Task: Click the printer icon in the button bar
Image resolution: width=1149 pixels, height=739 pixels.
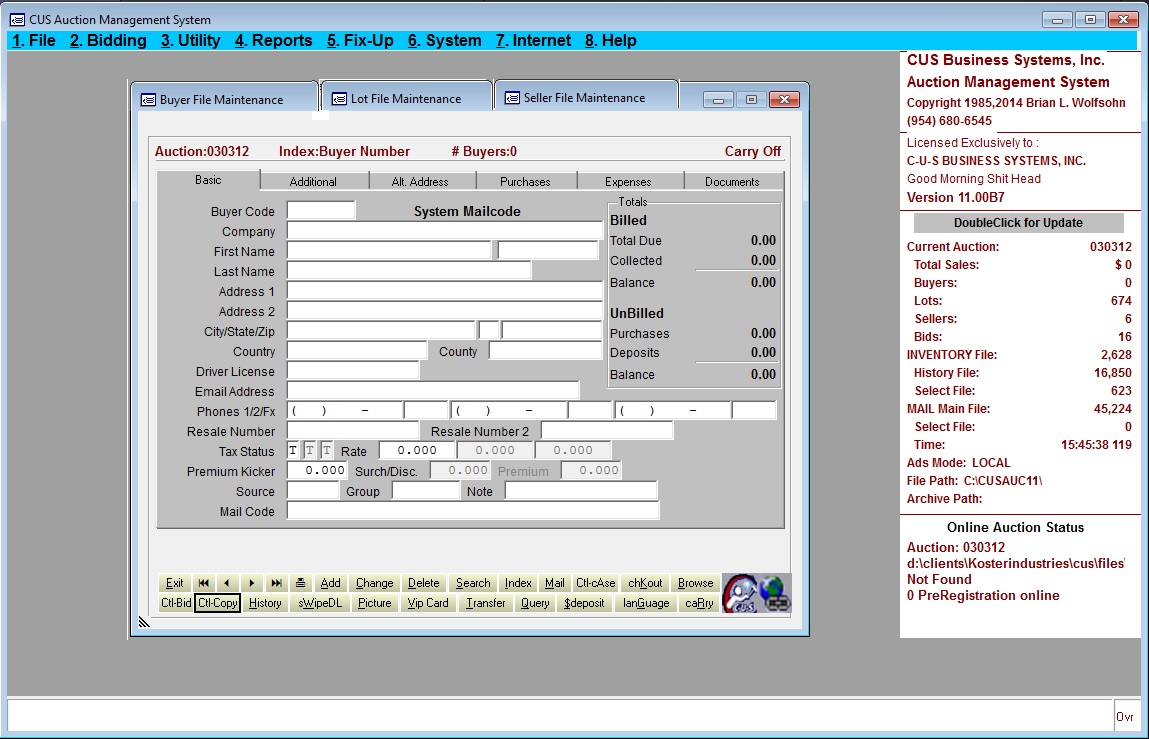Action: (300, 583)
